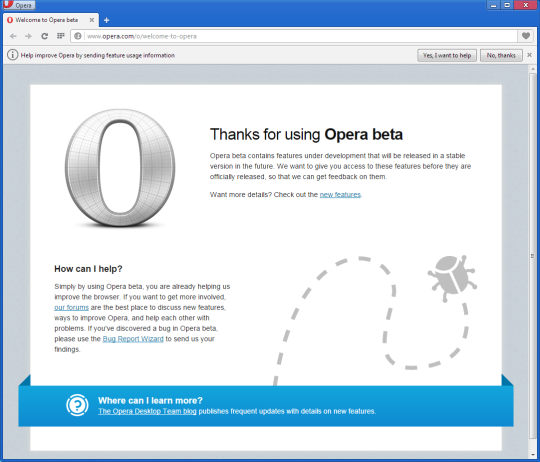
Task: Click the Where can I learn more? heading
Action: [x=150, y=400]
